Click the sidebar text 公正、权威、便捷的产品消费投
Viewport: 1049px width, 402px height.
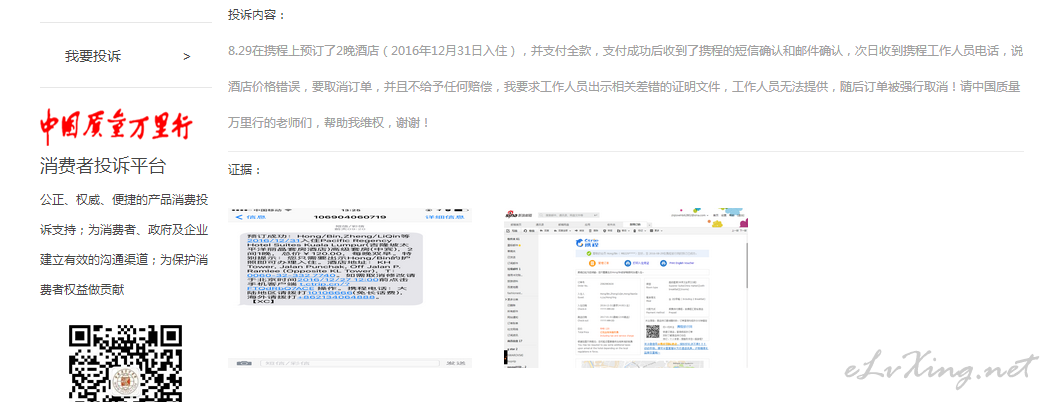(x=124, y=200)
